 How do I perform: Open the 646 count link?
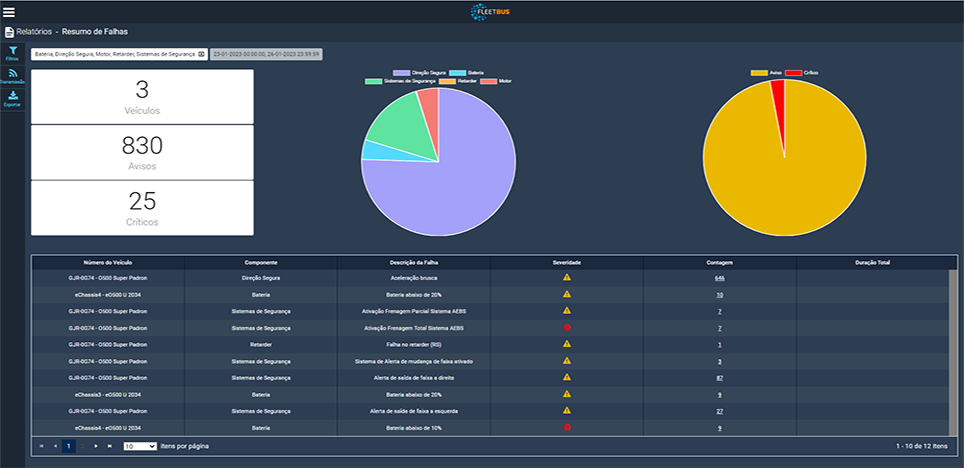[719, 278]
